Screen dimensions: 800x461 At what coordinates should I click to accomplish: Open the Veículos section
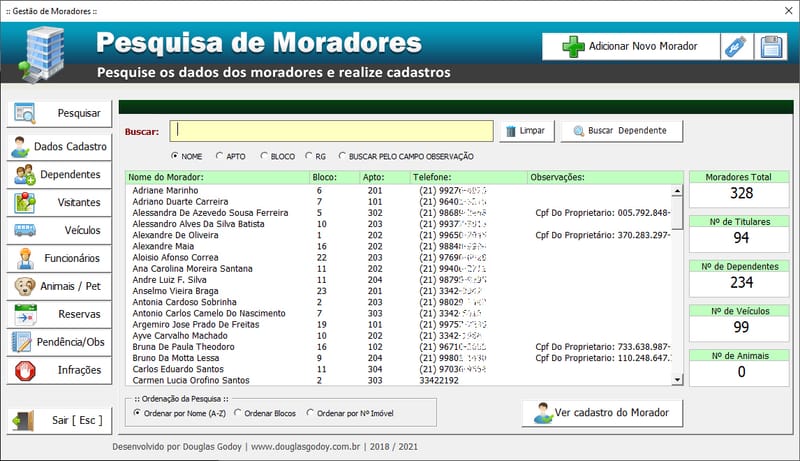59,230
